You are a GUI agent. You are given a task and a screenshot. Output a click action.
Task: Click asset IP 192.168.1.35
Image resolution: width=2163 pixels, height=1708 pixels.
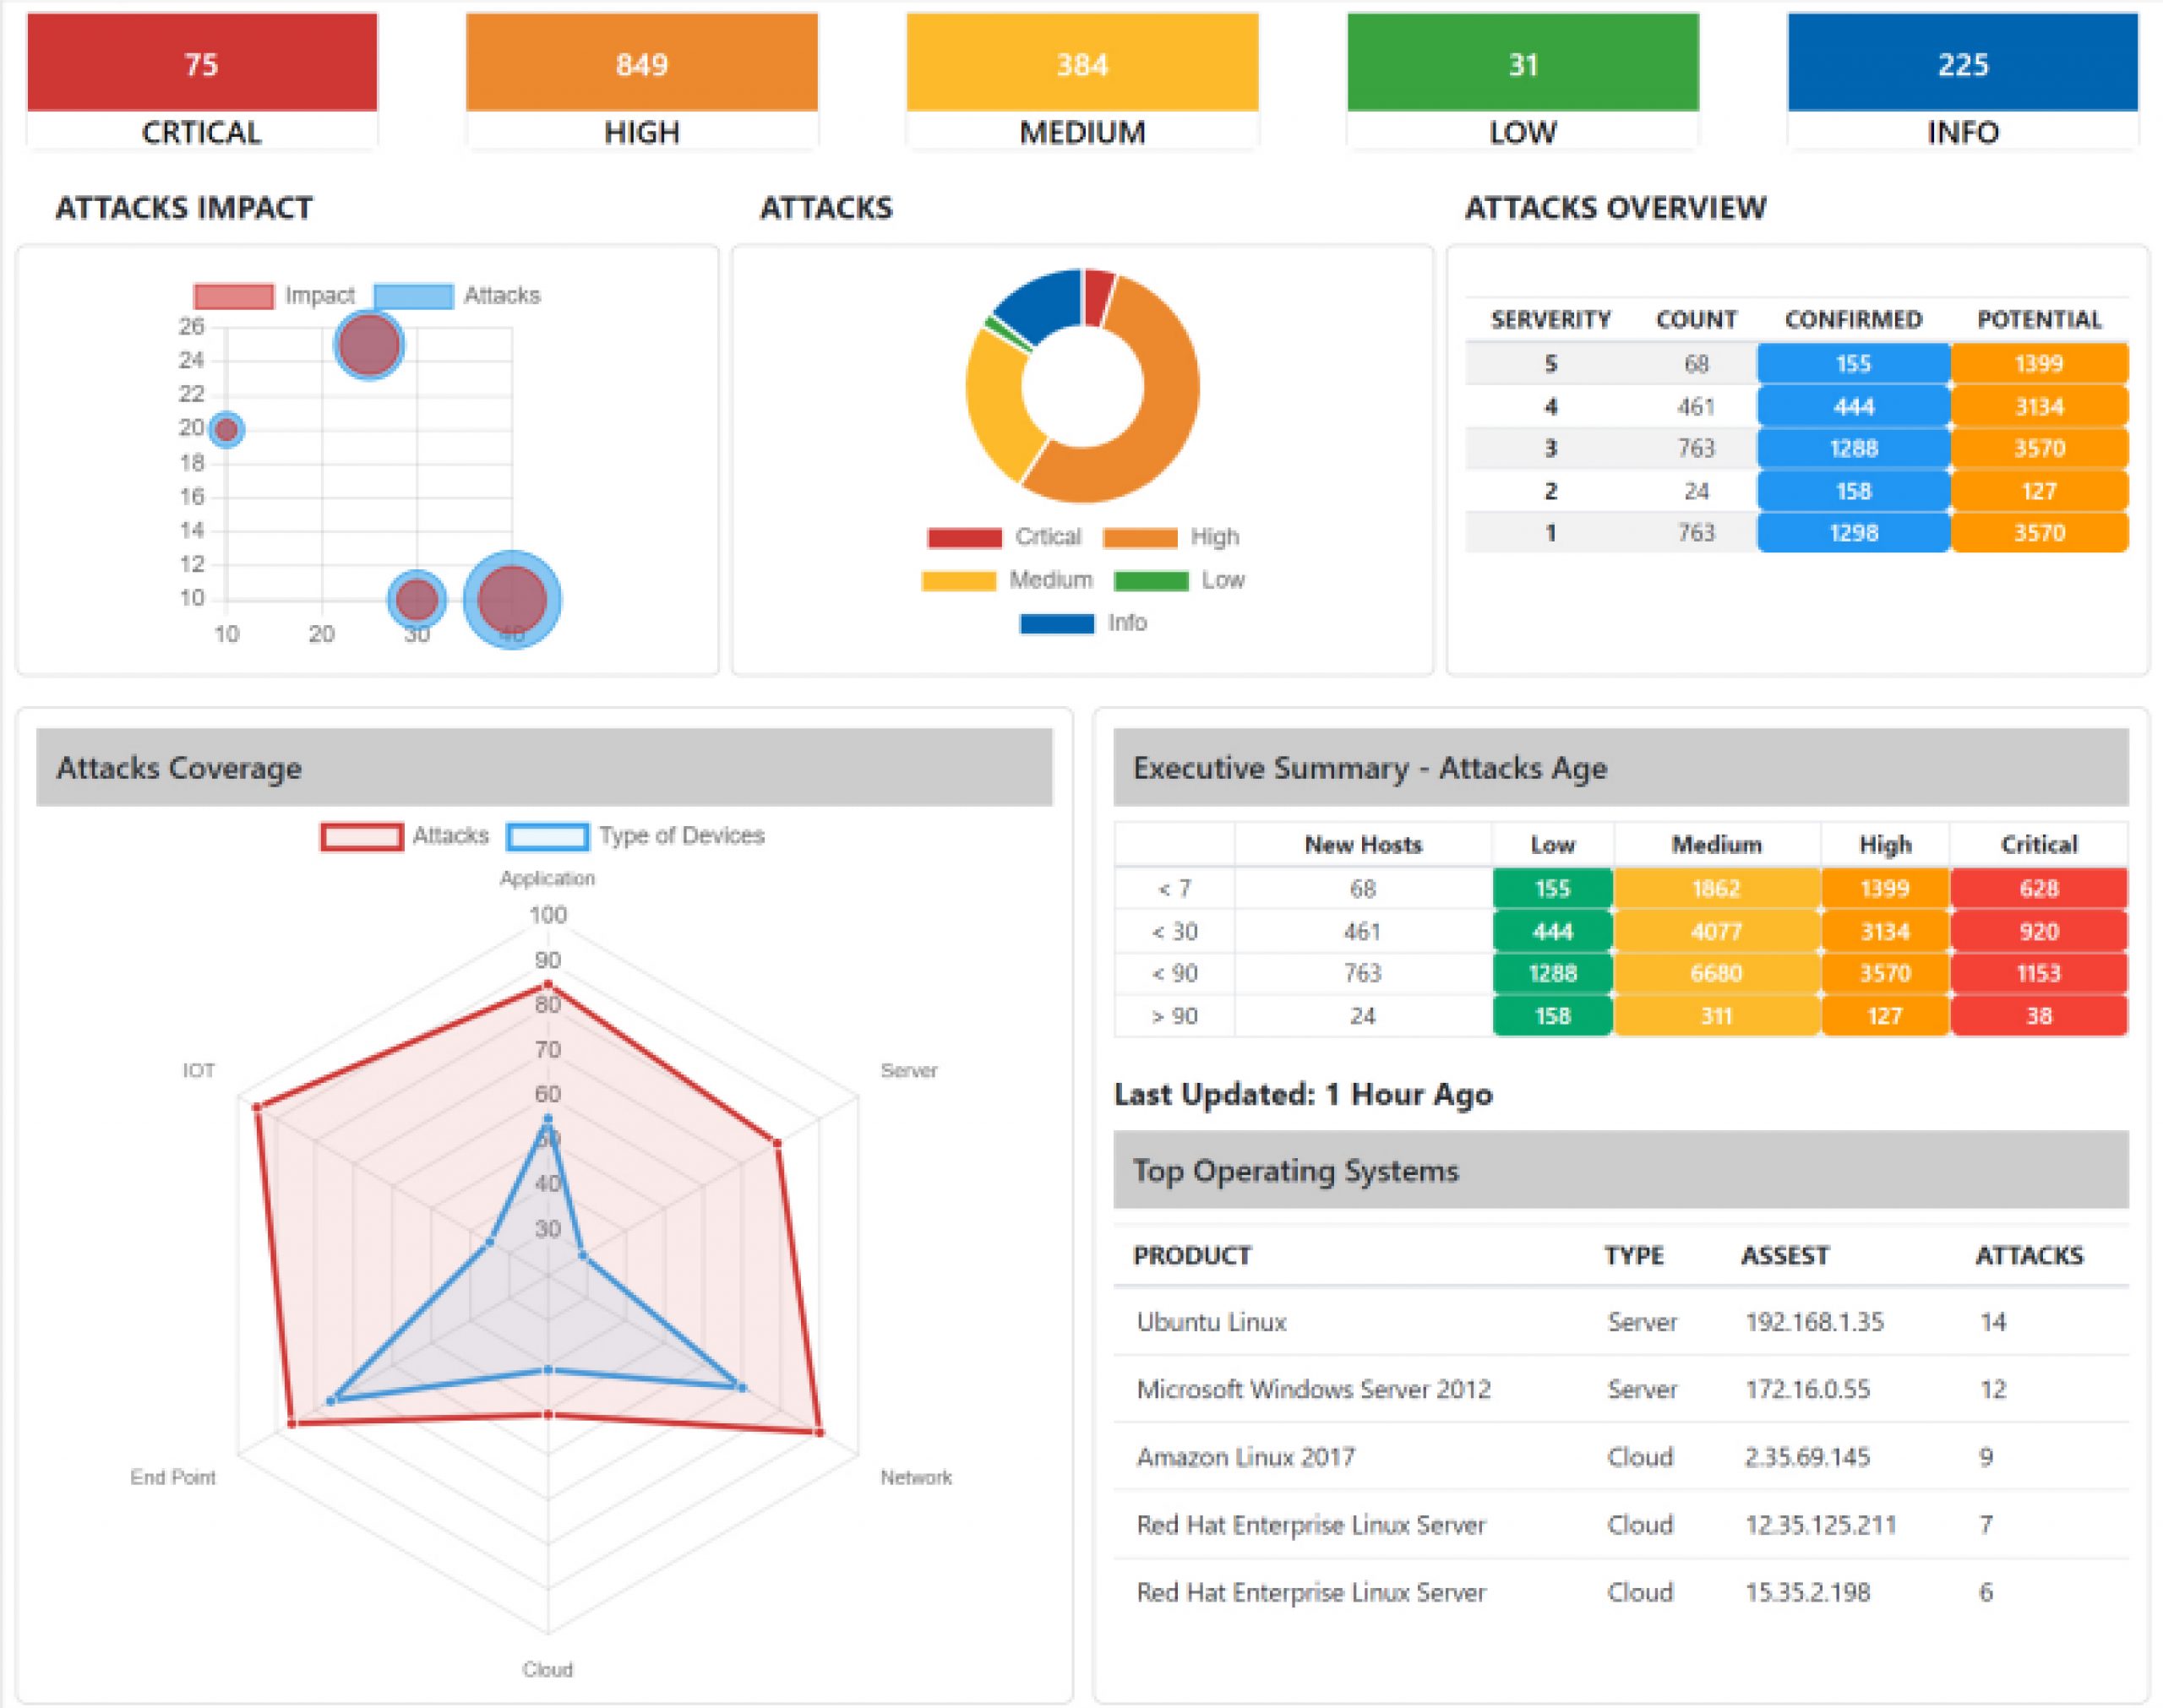1814,1322
